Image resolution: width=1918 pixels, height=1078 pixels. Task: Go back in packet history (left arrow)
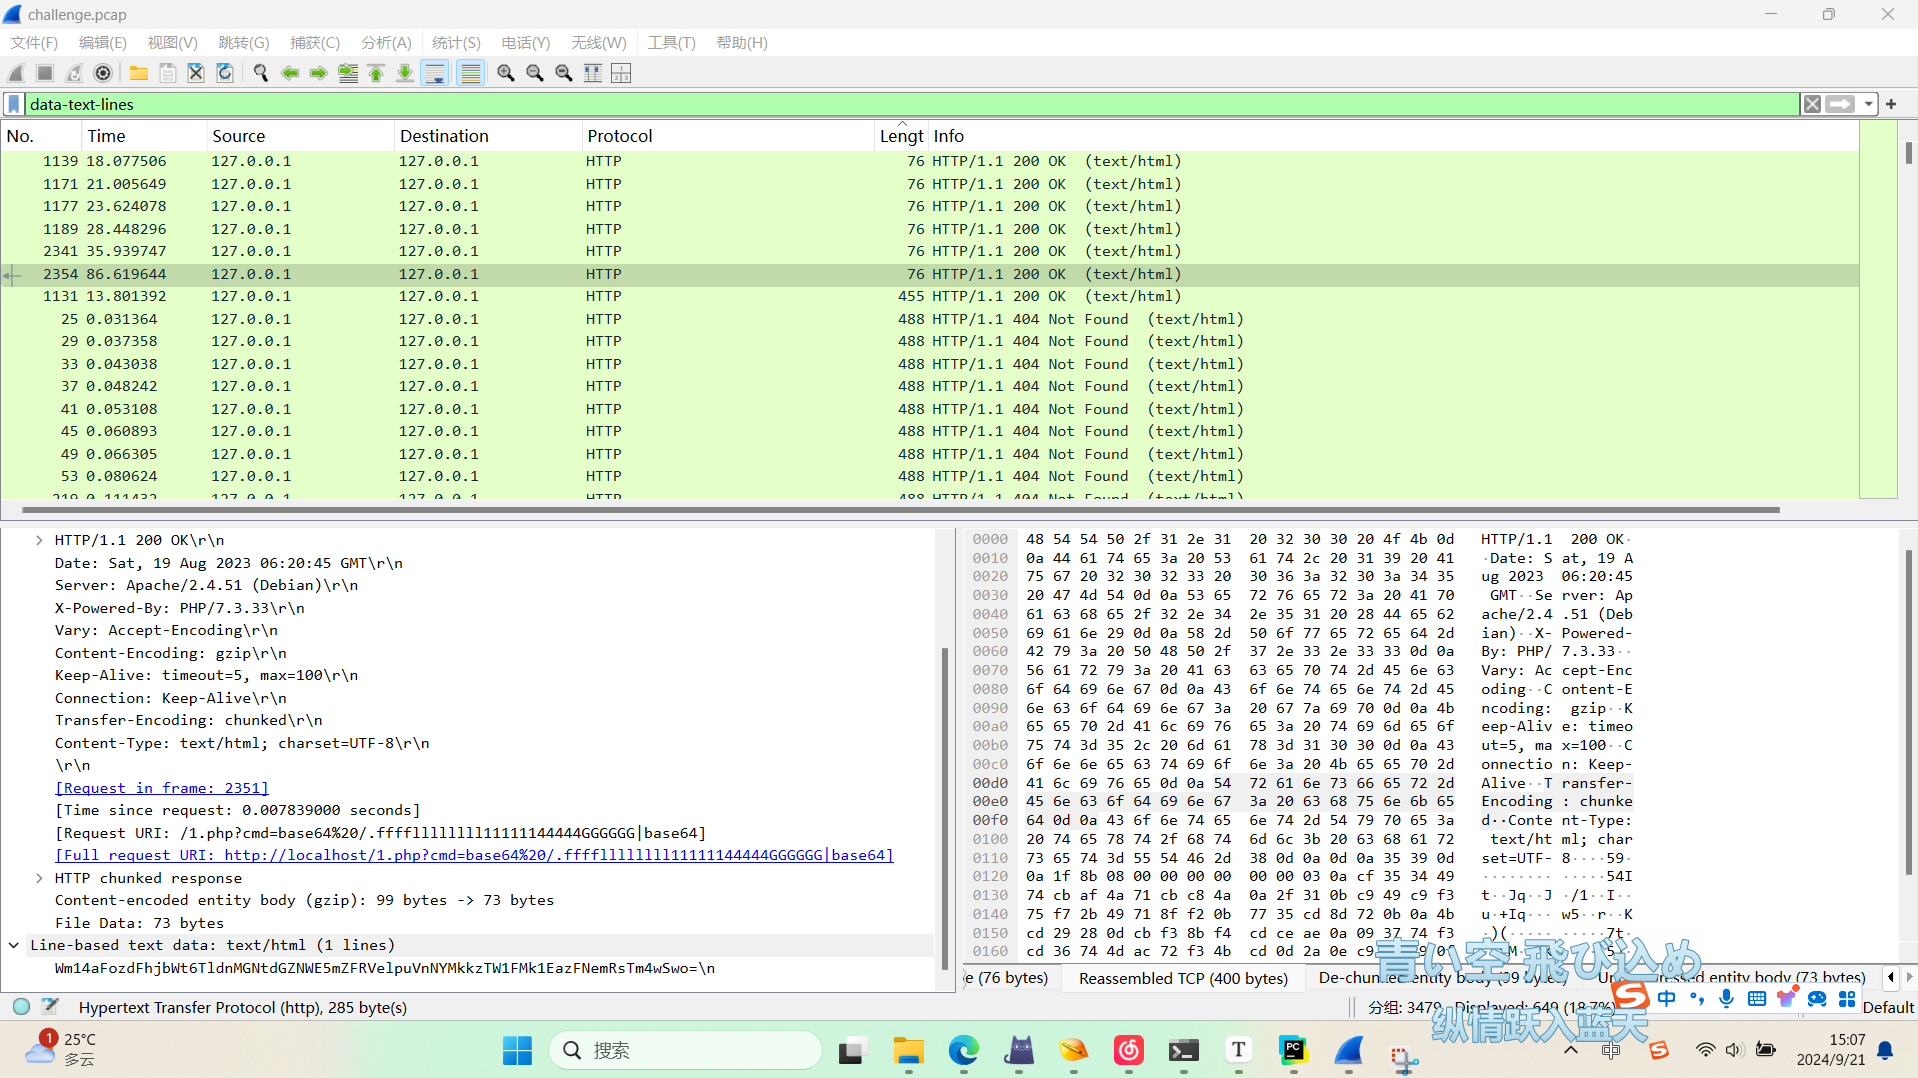pos(290,73)
